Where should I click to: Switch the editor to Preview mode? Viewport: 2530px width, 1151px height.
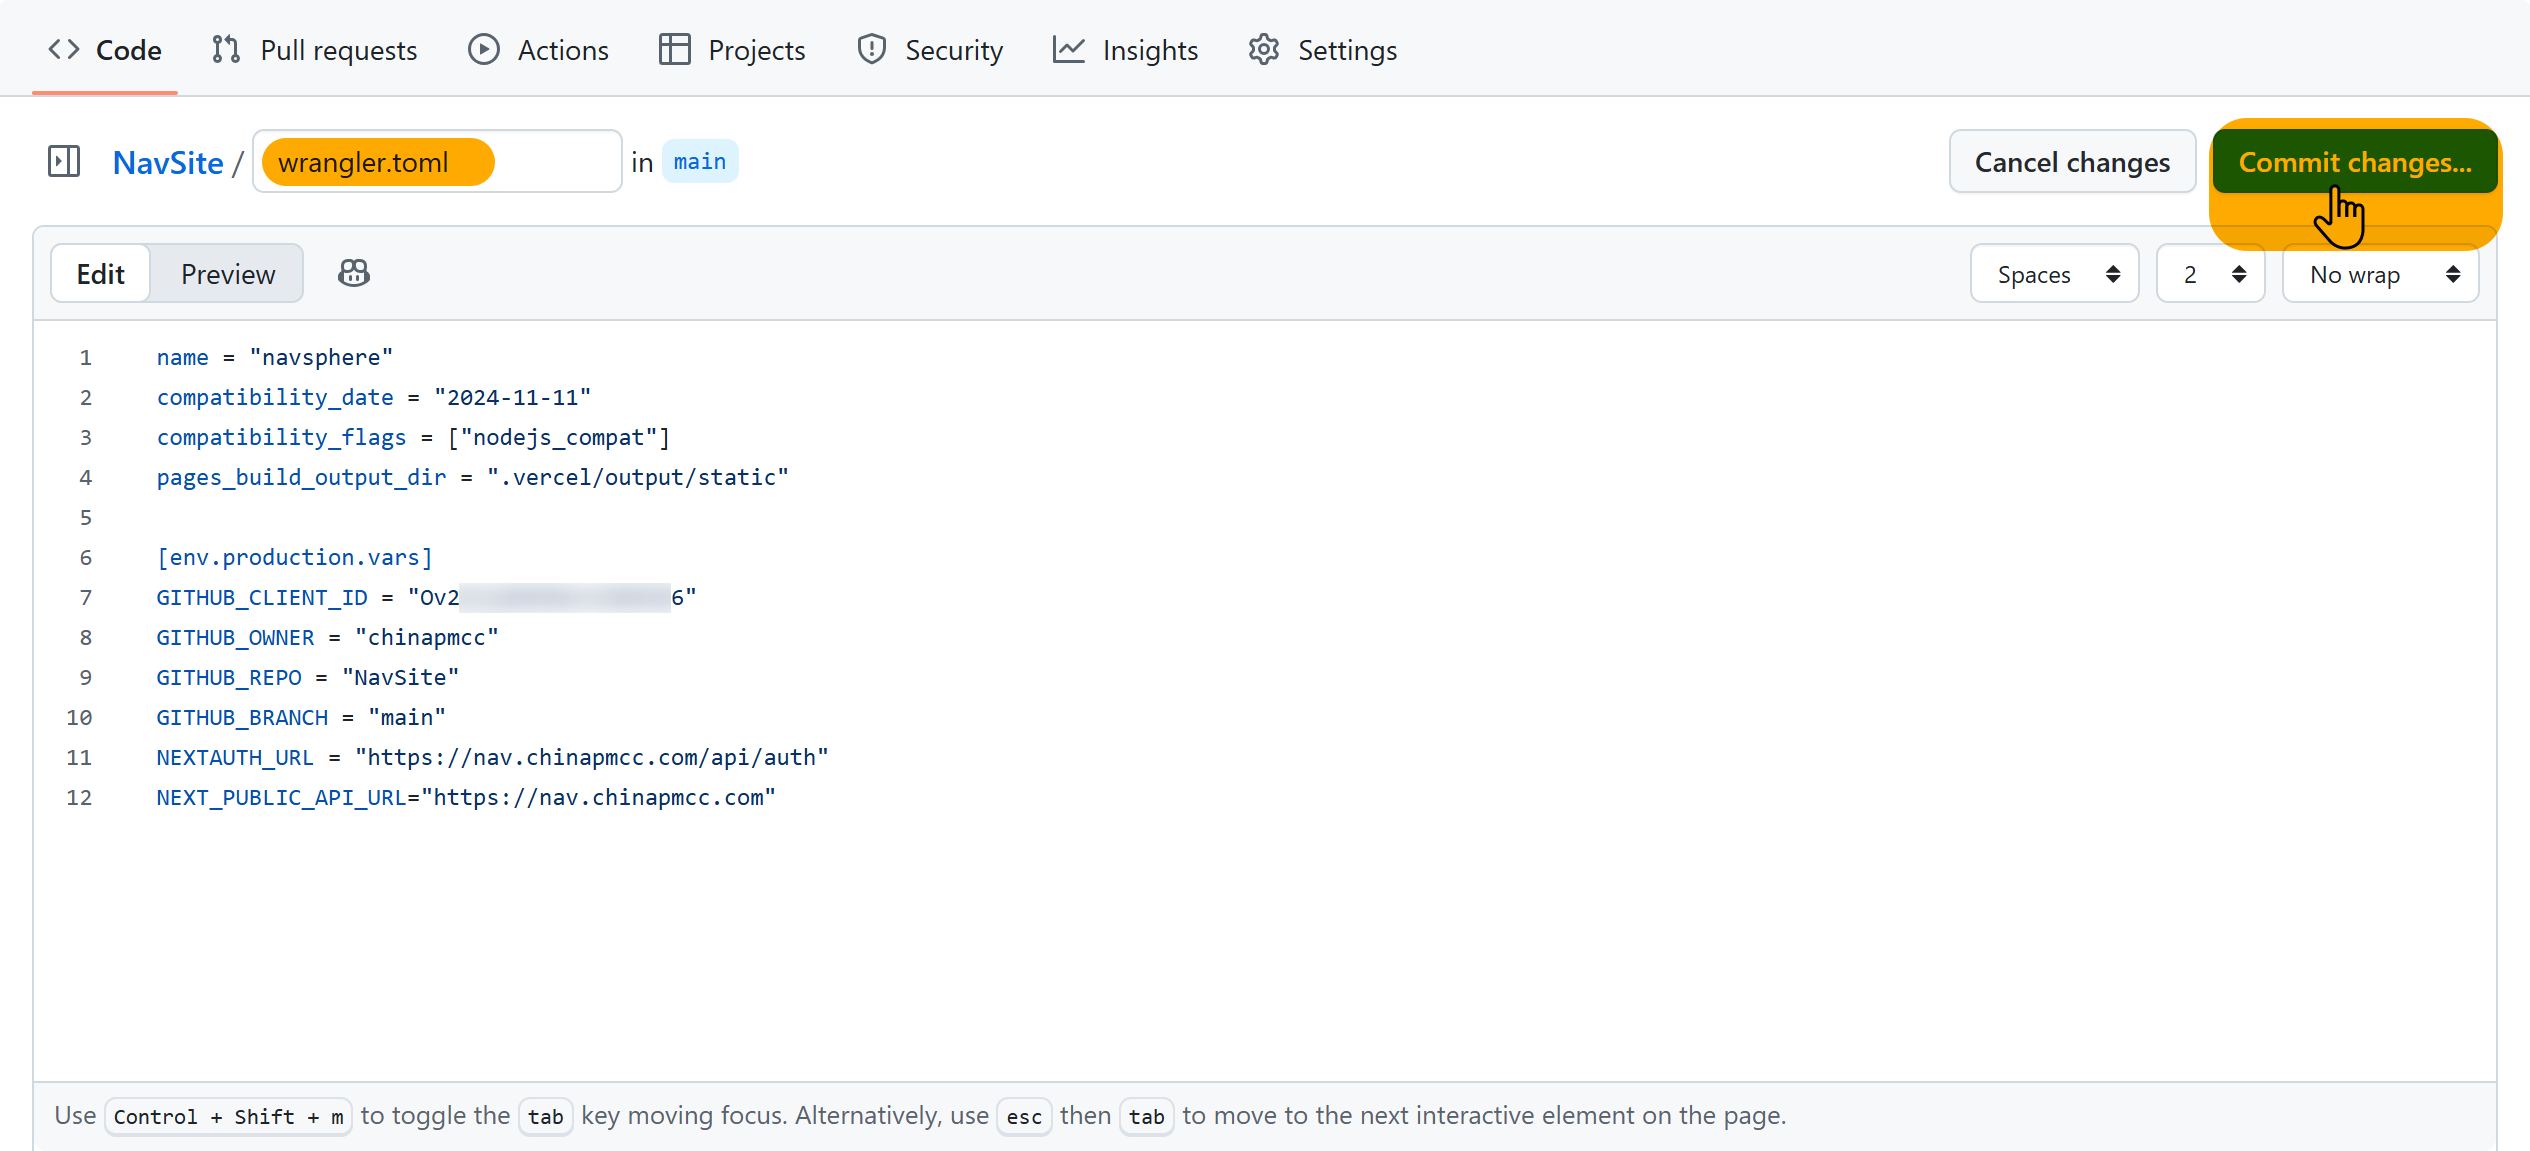(228, 274)
